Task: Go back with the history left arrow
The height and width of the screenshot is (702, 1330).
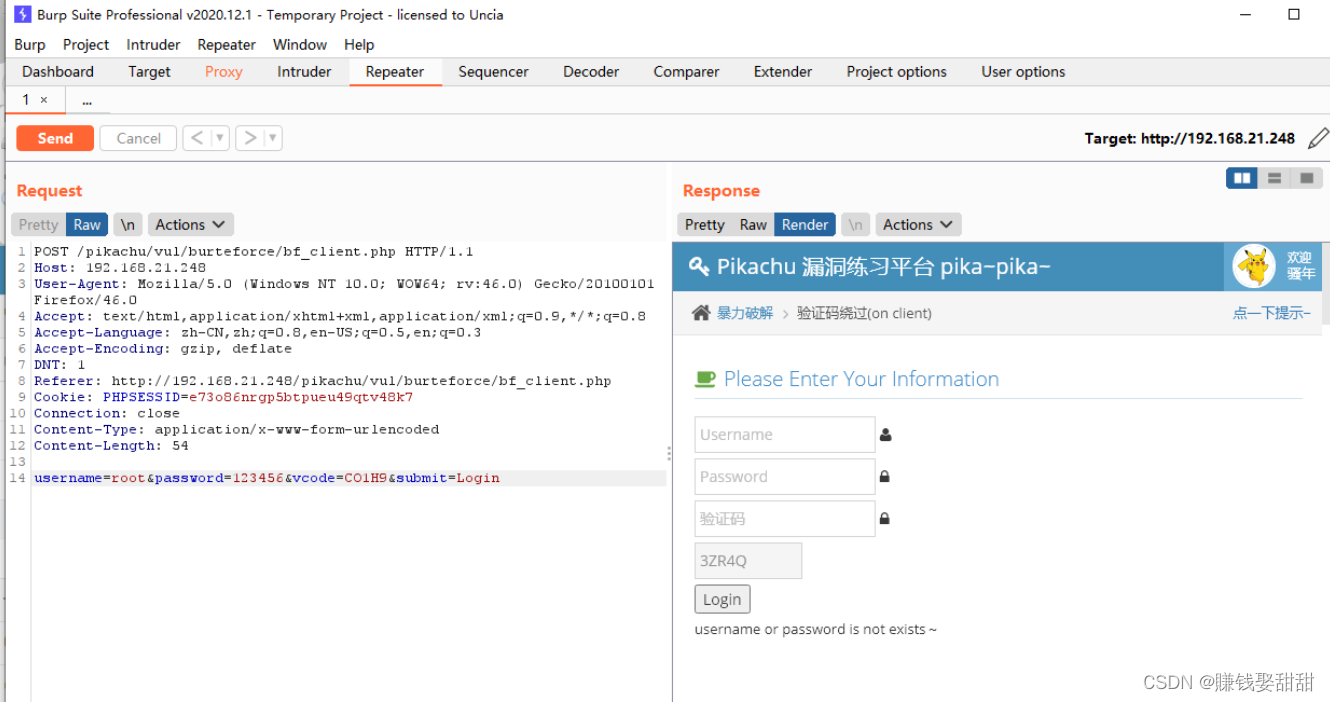Action: click(196, 138)
